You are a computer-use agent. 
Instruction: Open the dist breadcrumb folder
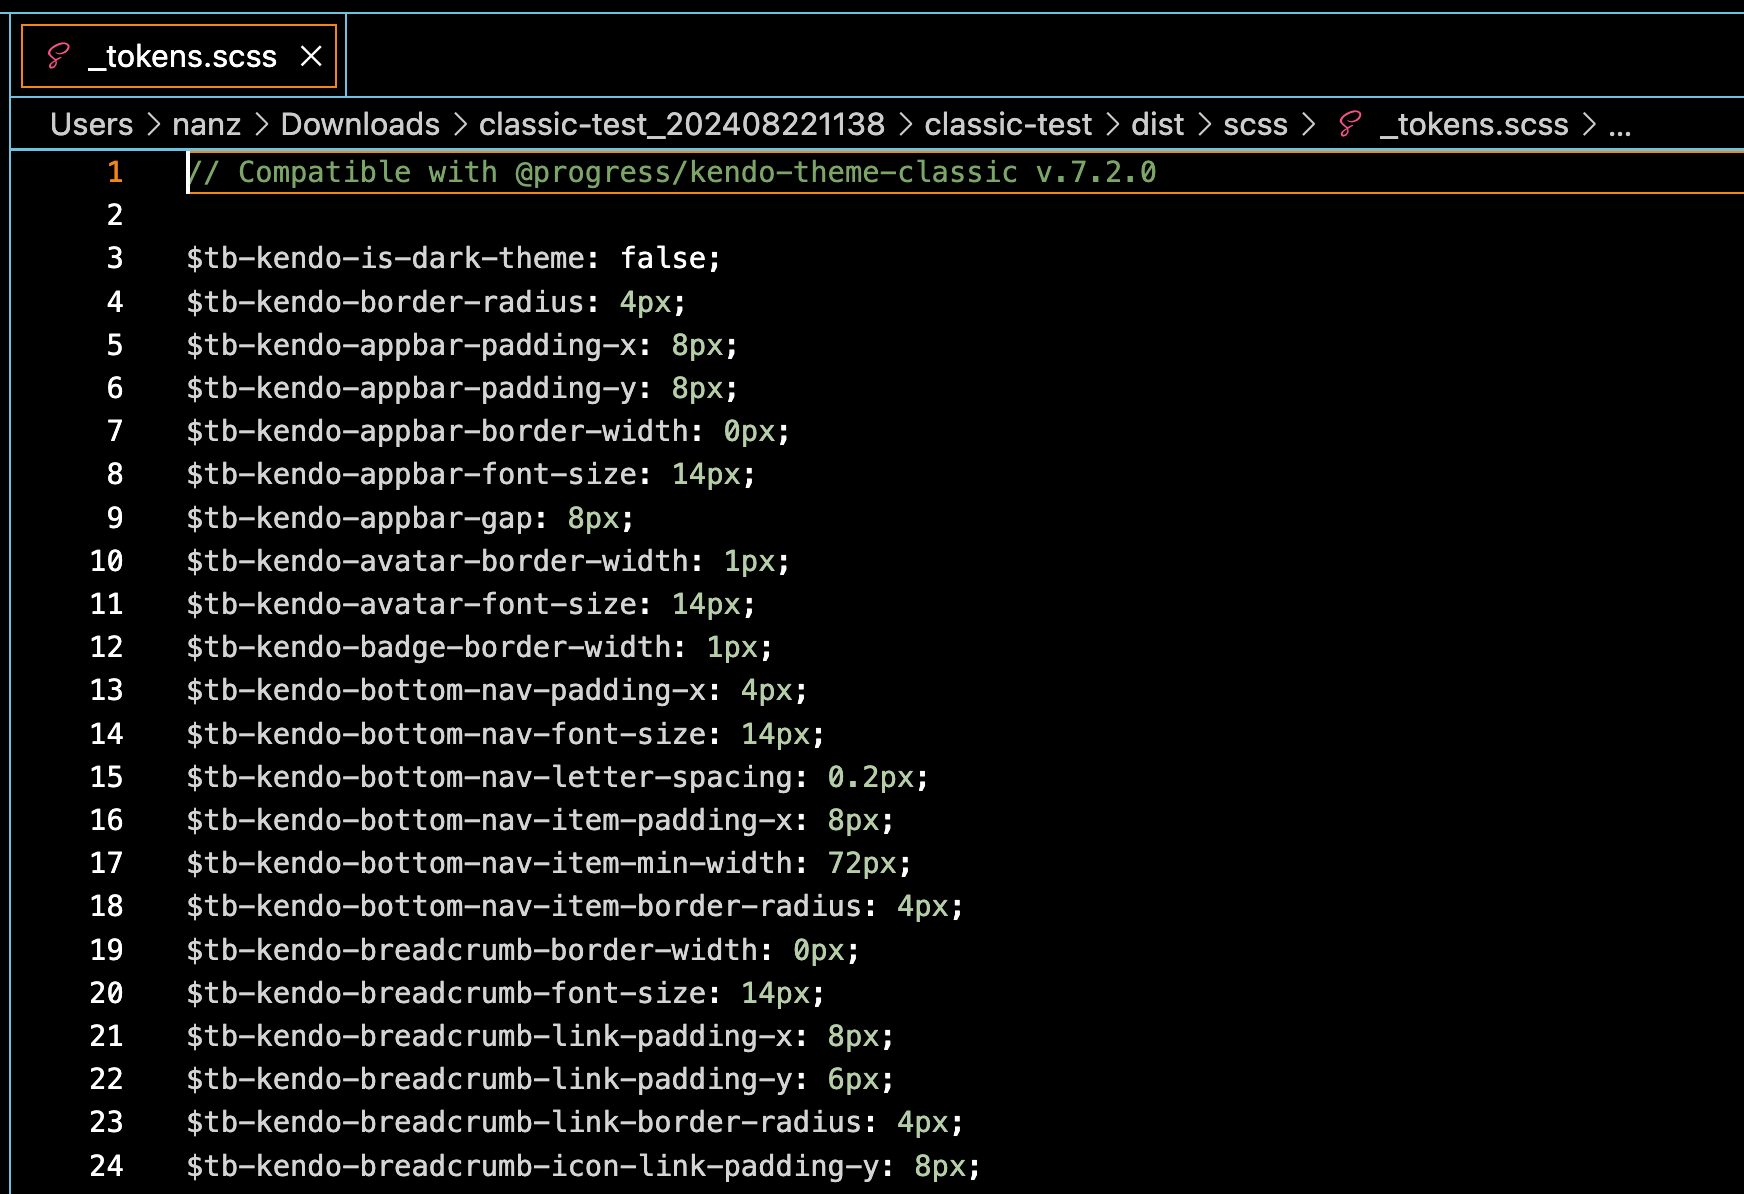click(x=1157, y=124)
